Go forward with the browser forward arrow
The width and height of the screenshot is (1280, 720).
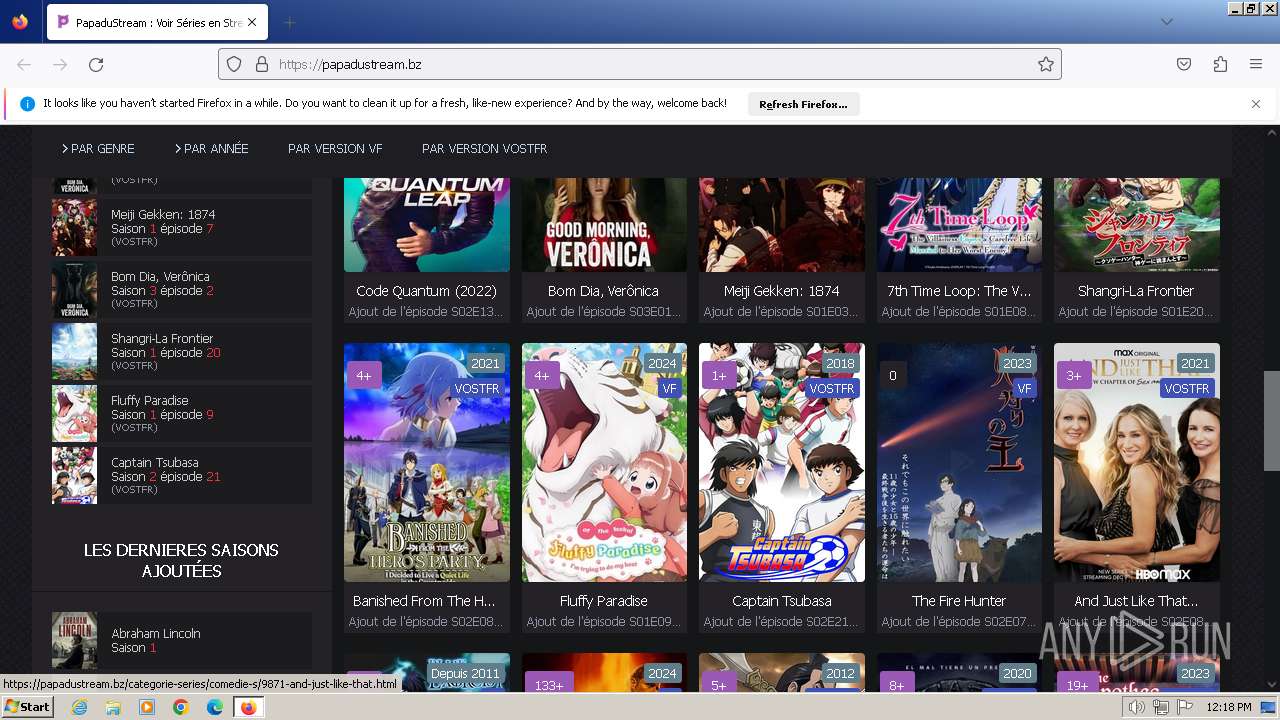pyautogui.click(x=60, y=64)
